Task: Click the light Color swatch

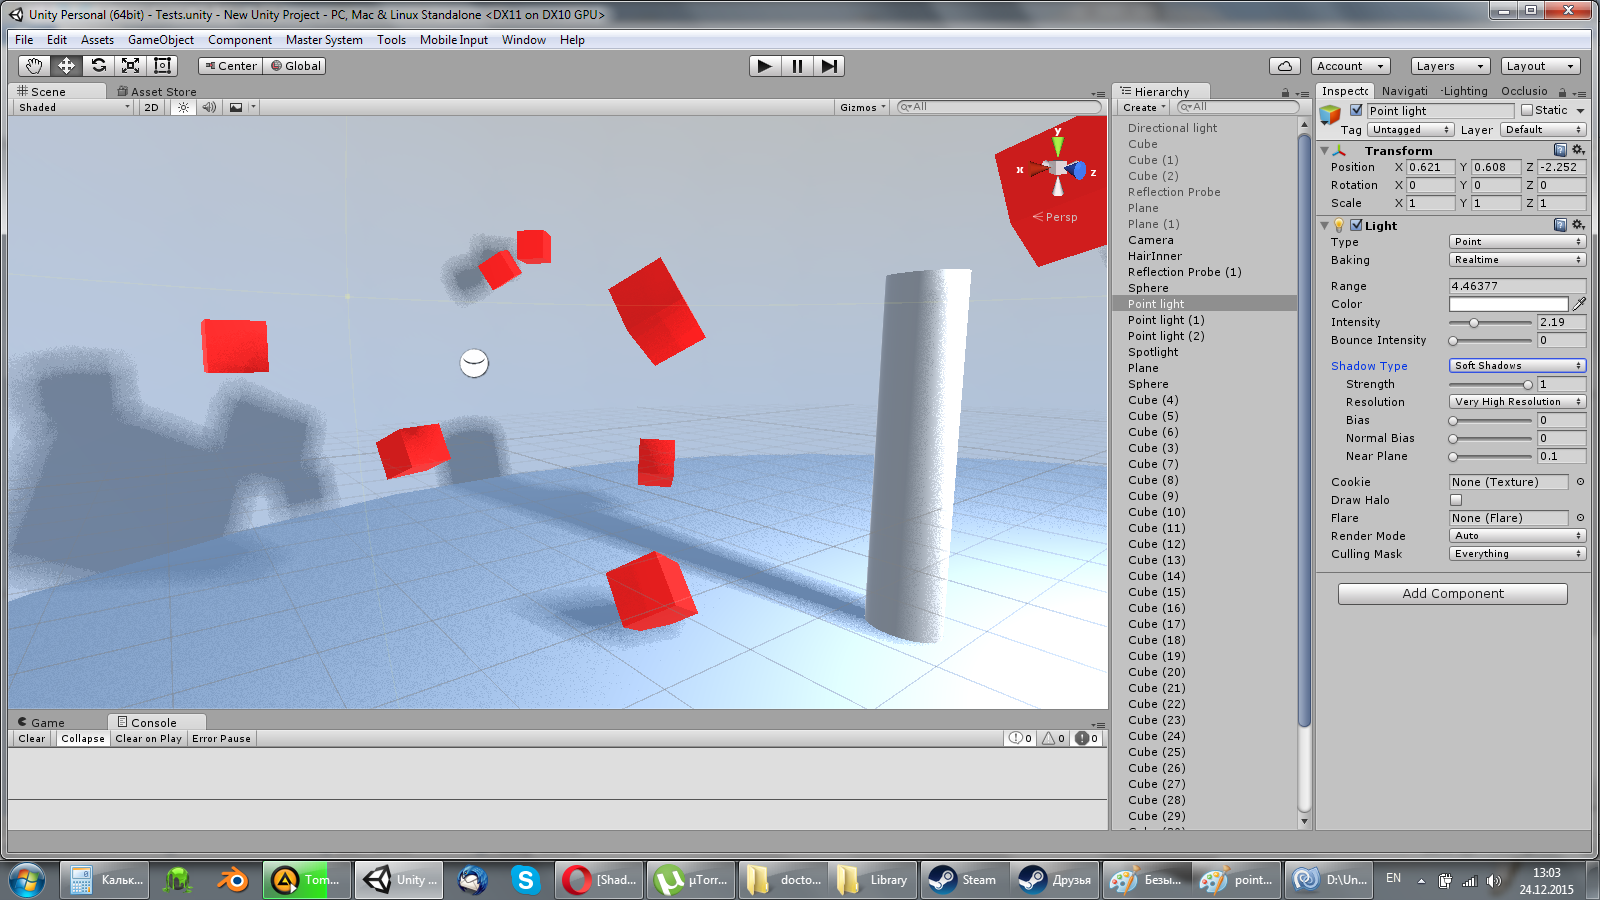Action: [x=1508, y=304]
